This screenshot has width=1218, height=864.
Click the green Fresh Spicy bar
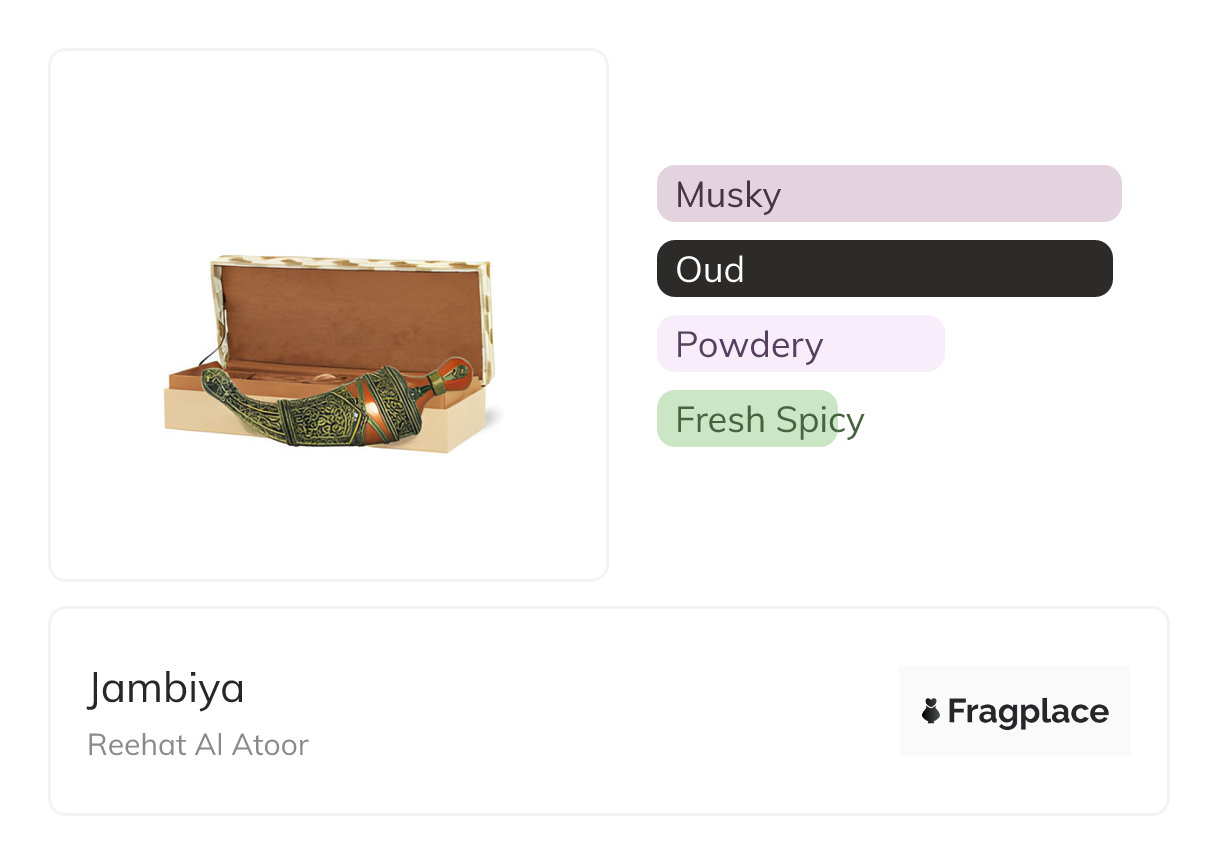click(746, 419)
